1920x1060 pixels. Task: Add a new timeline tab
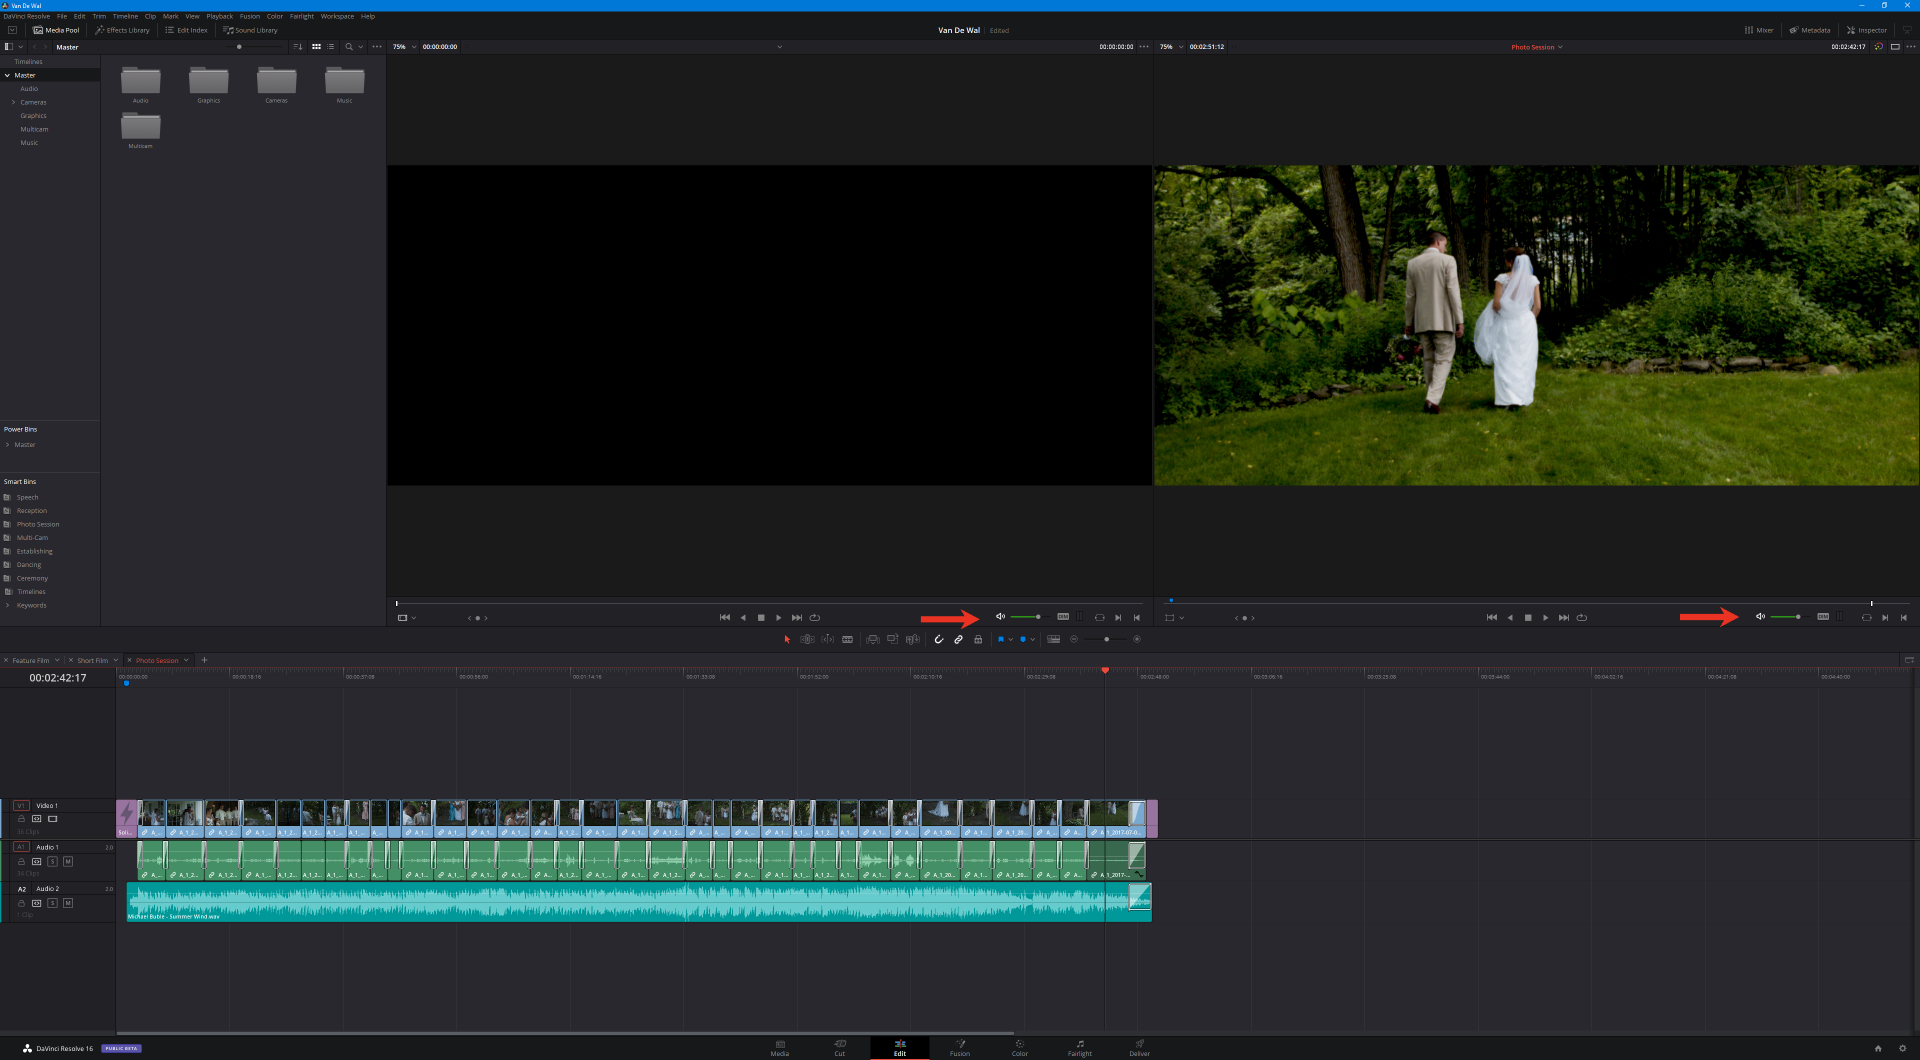(204, 660)
